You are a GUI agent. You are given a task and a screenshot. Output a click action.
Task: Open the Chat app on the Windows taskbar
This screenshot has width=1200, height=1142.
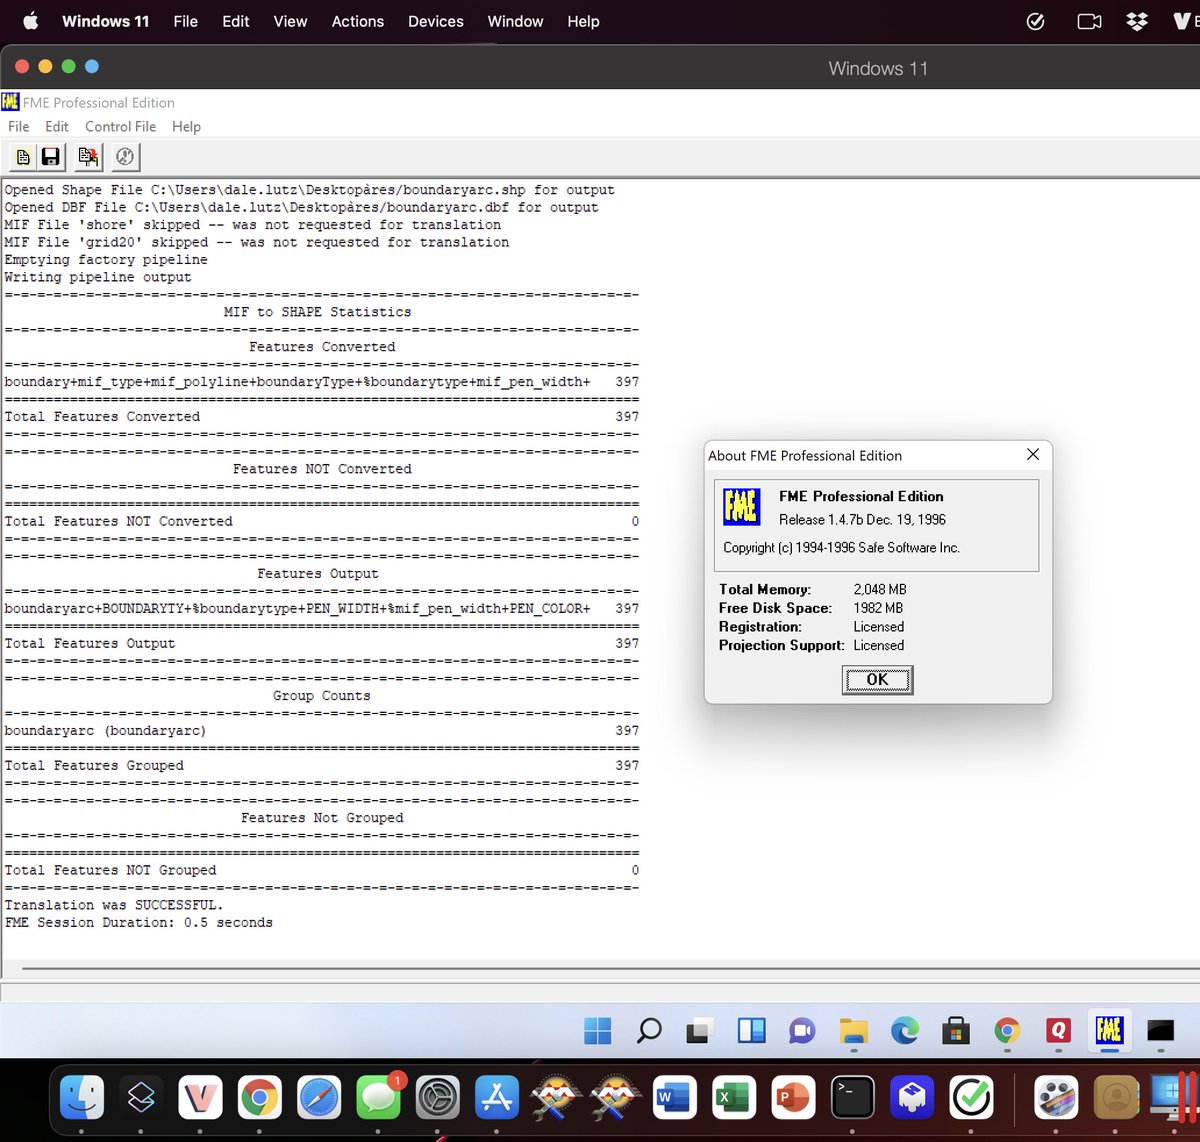tap(802, 1030)
